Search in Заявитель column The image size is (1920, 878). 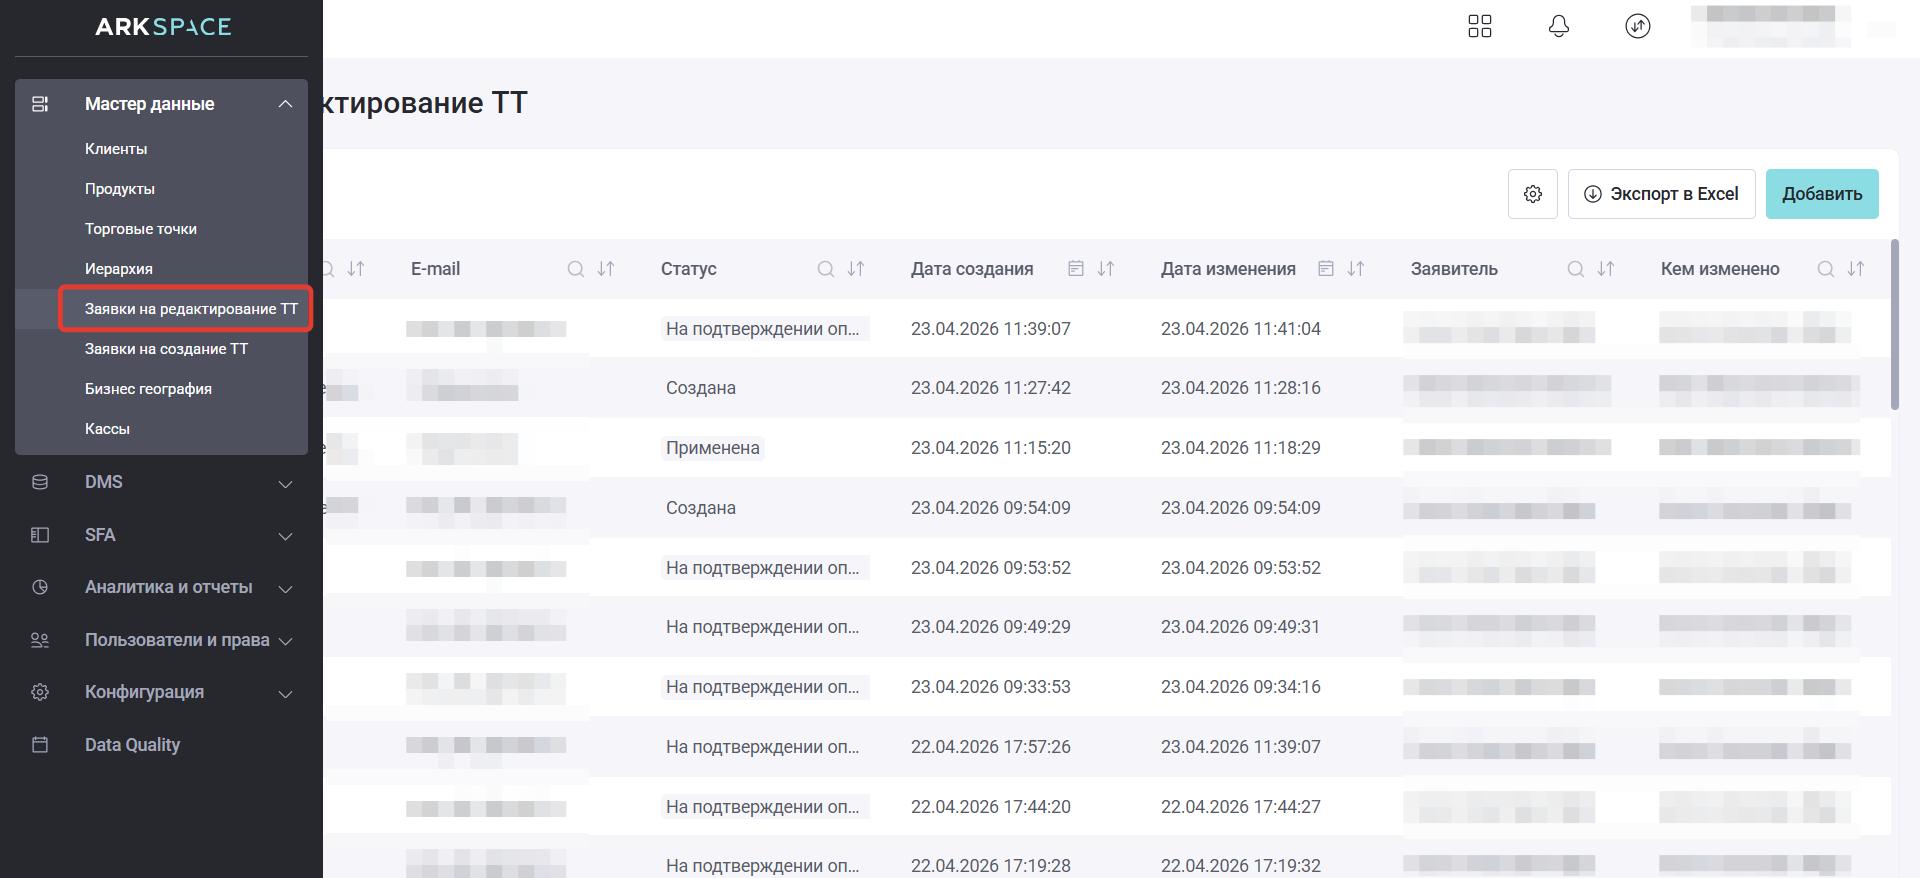coord(1575,269)
